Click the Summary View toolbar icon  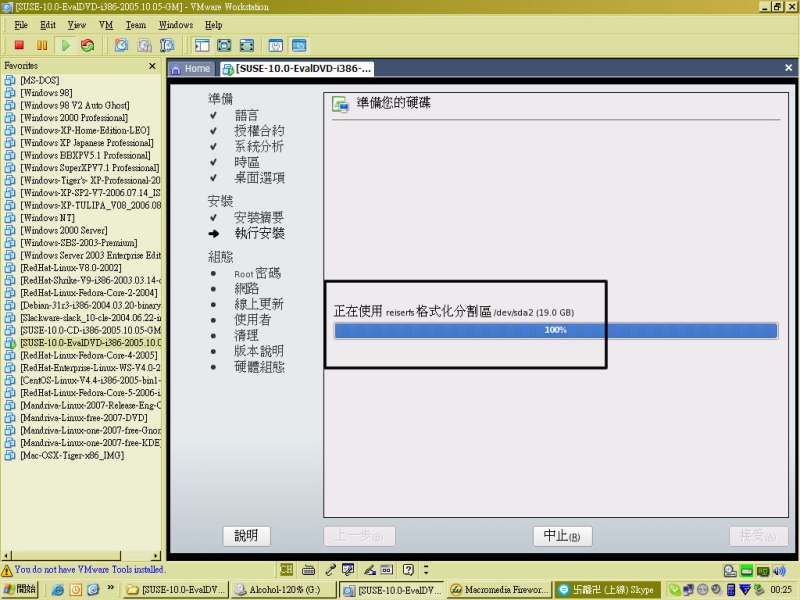tap(276, 45)
